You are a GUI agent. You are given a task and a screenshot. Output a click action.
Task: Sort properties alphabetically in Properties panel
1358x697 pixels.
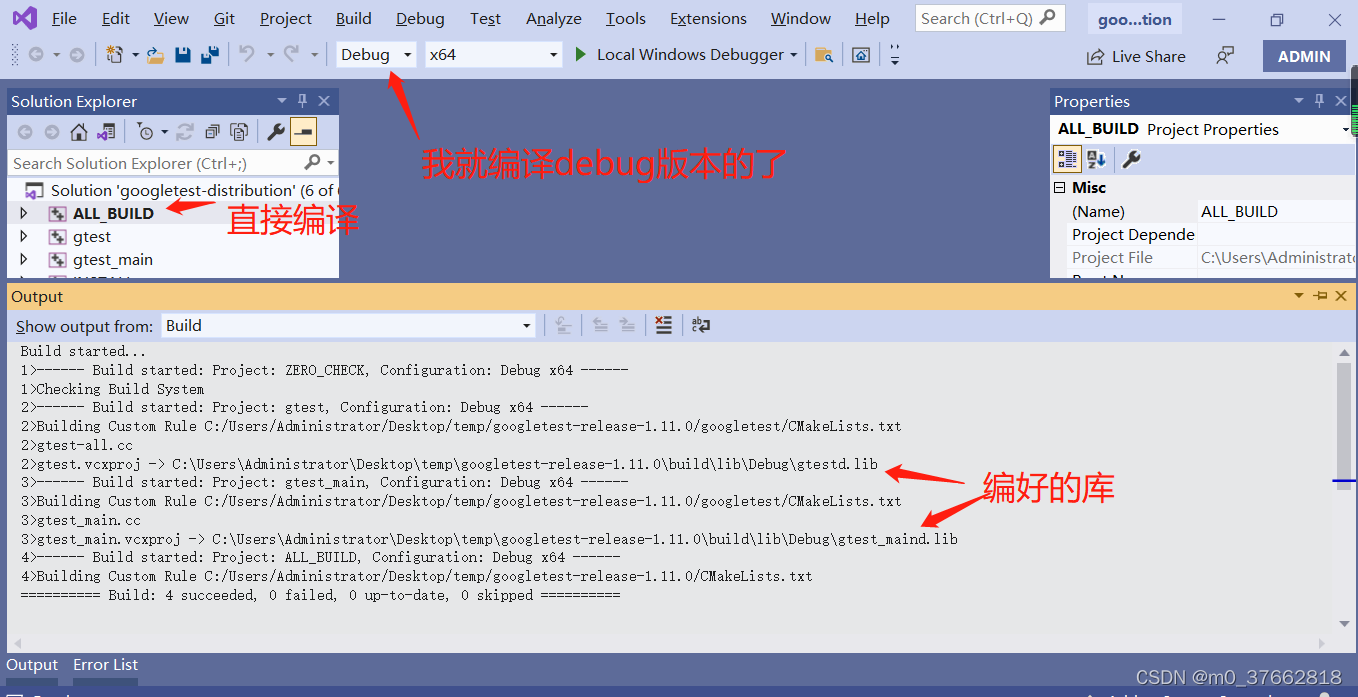(1097, 159)
